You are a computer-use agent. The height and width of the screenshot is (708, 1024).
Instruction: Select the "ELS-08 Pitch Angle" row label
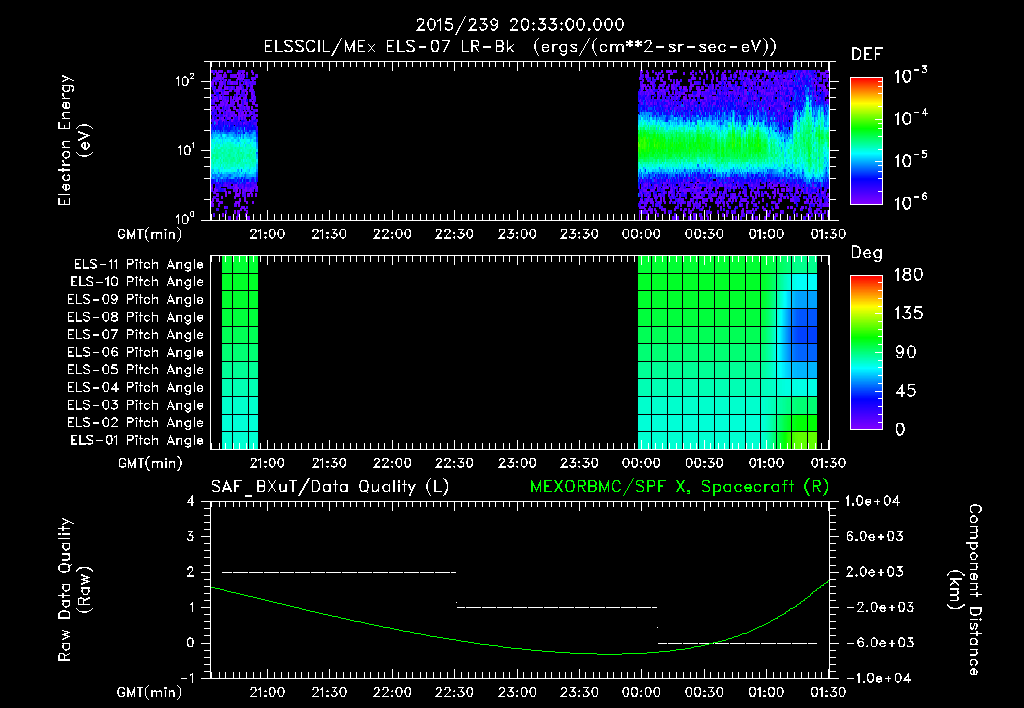click(135, 317)
